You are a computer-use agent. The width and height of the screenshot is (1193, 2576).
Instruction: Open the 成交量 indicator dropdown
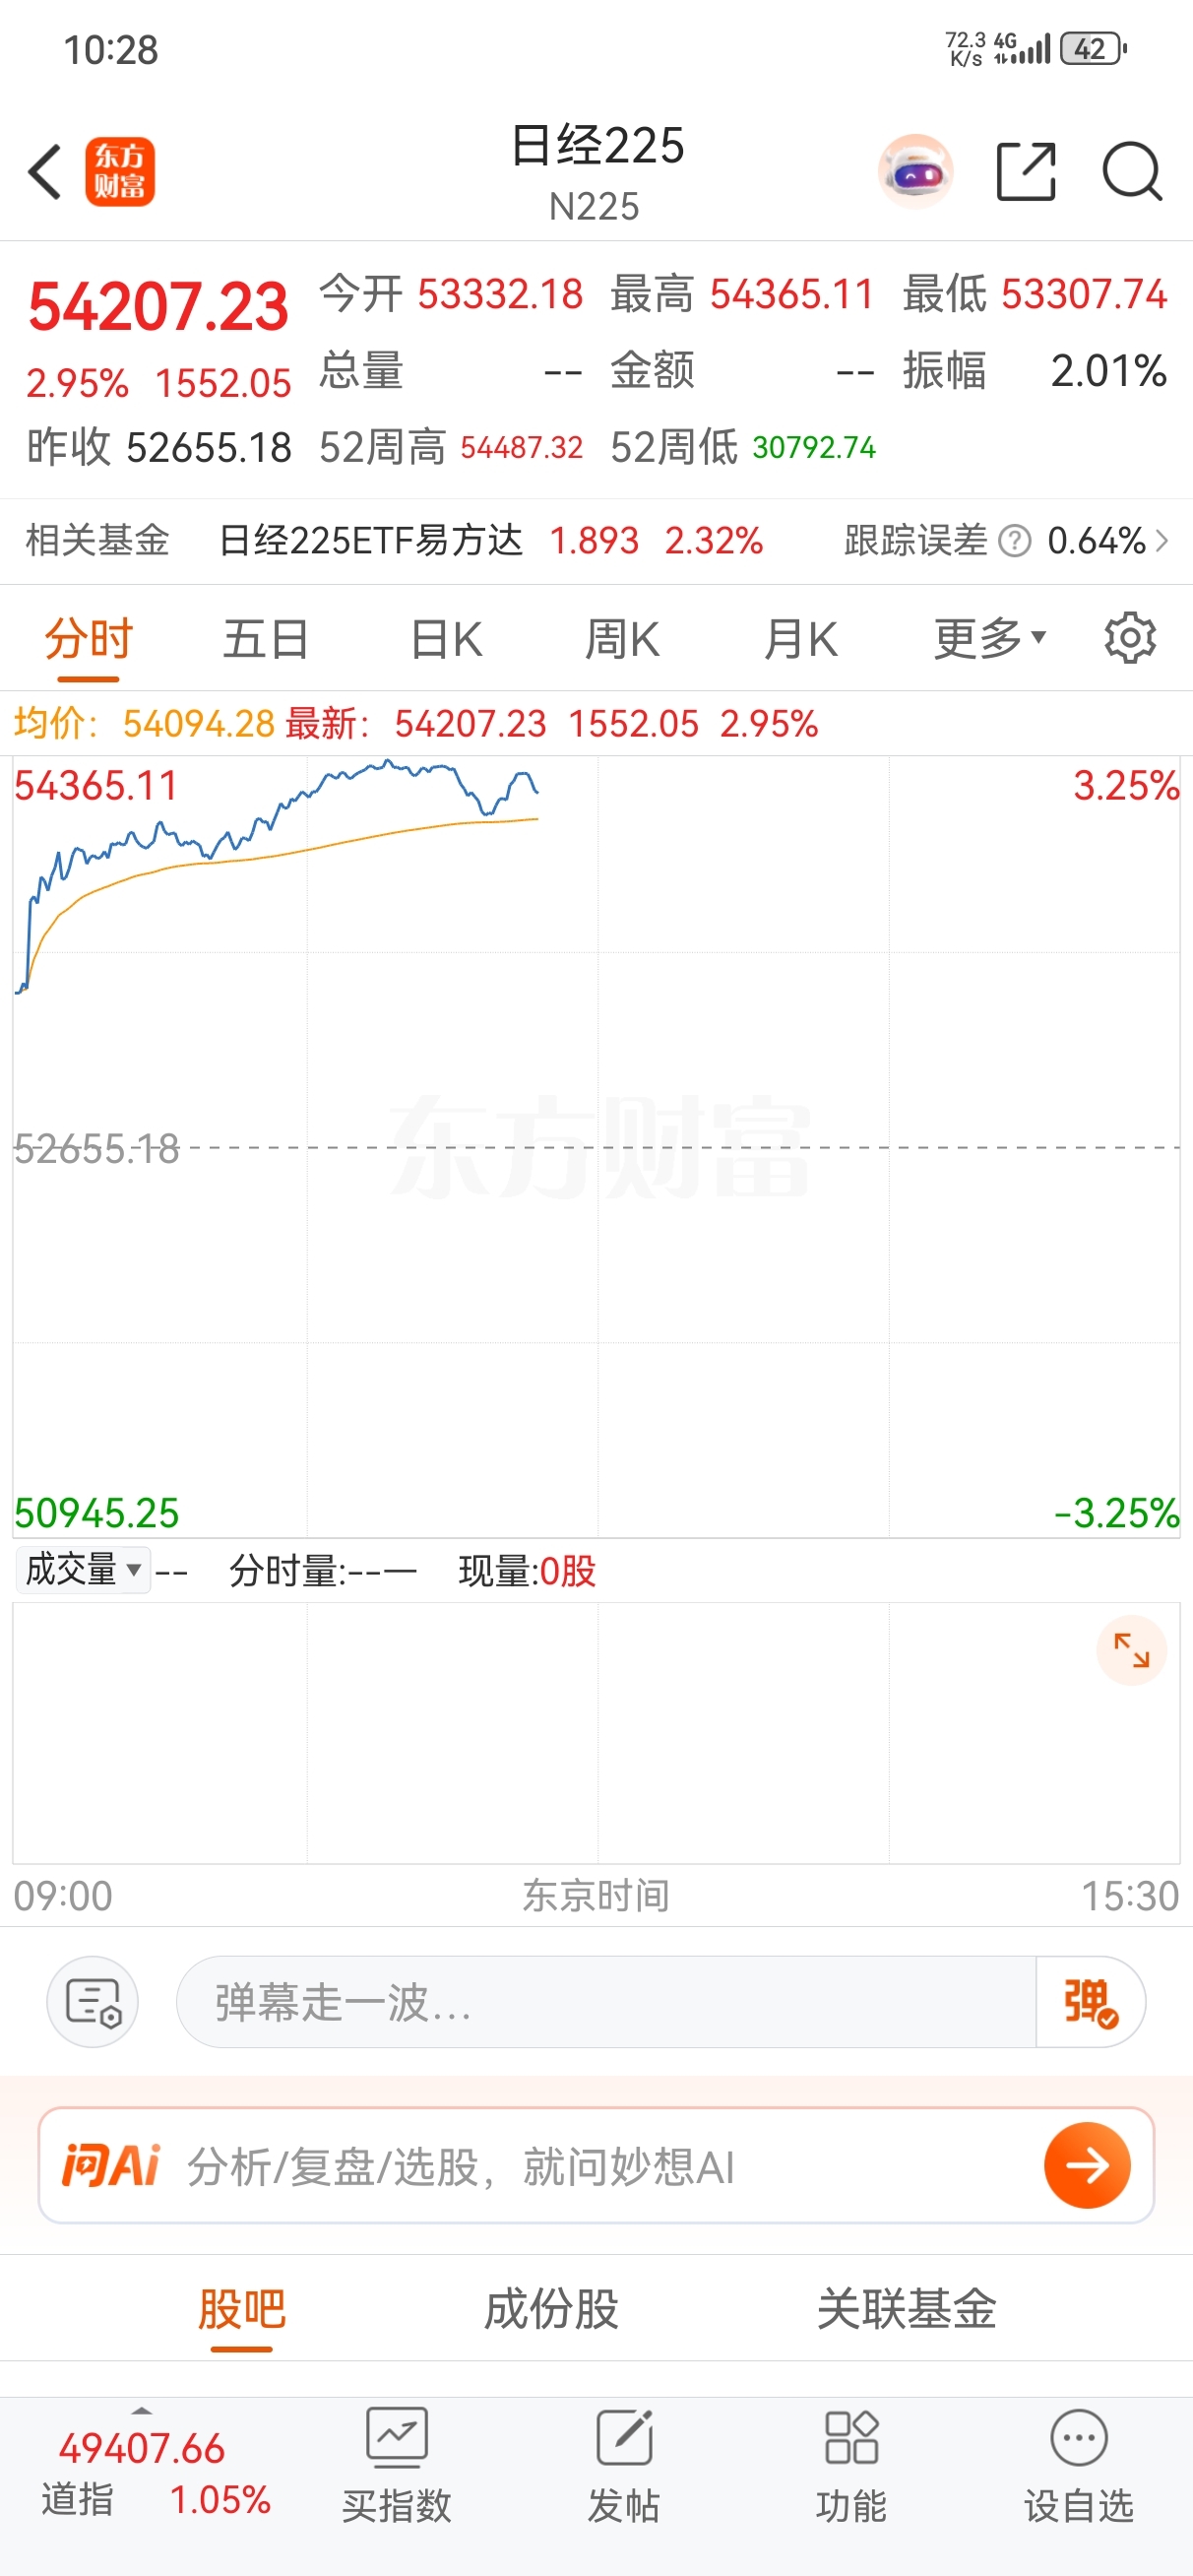pos(83,1569)
